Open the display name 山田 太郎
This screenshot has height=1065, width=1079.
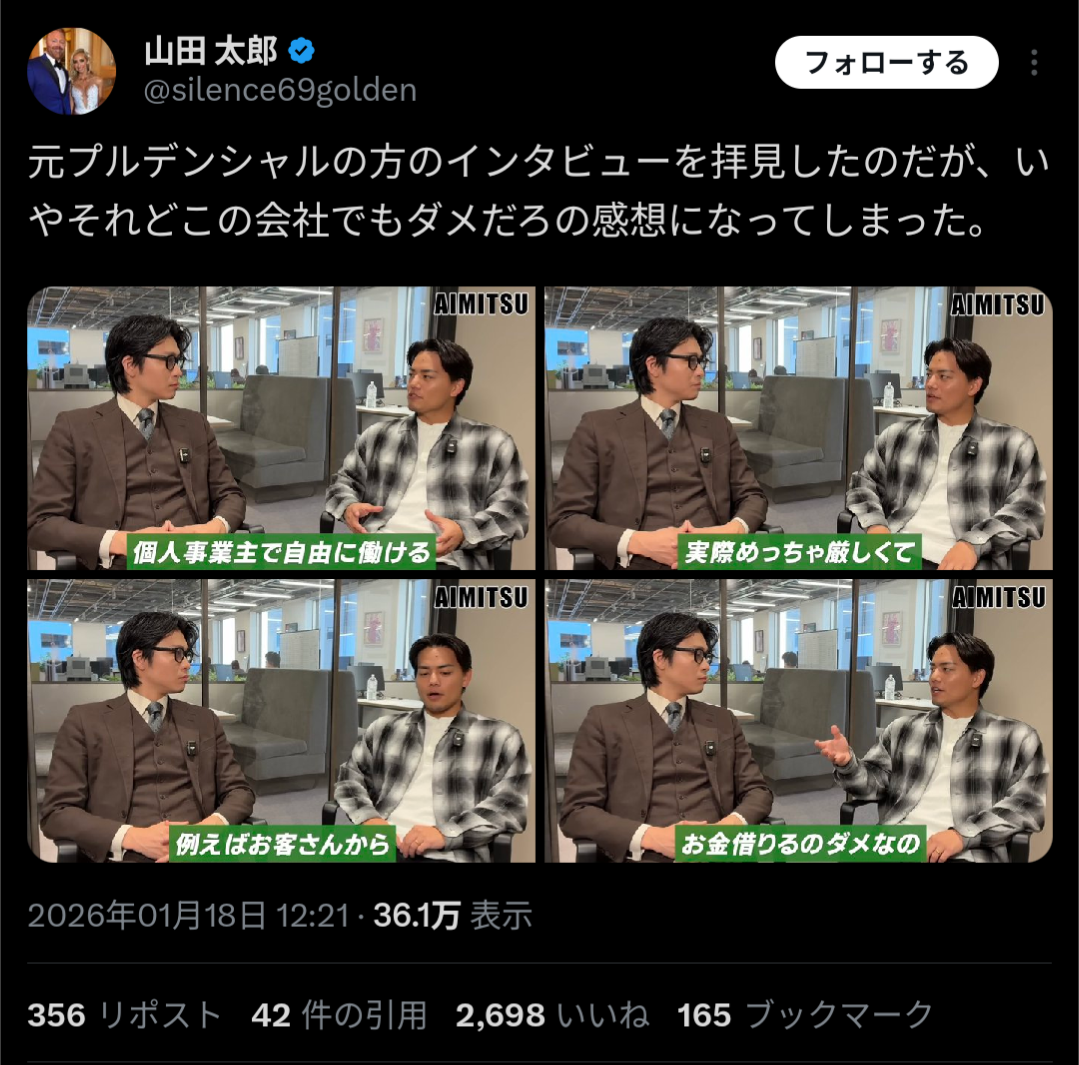pyautogui.click(x=211, y=52)
